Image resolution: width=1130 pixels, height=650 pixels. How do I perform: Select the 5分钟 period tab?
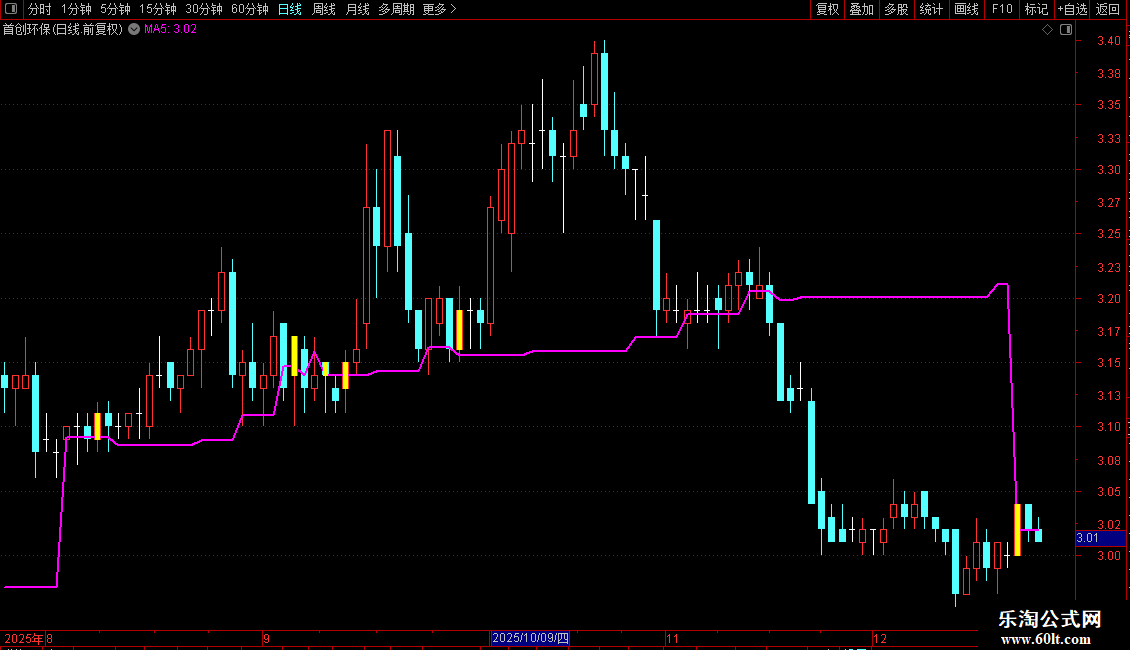[x=115, y=9]
